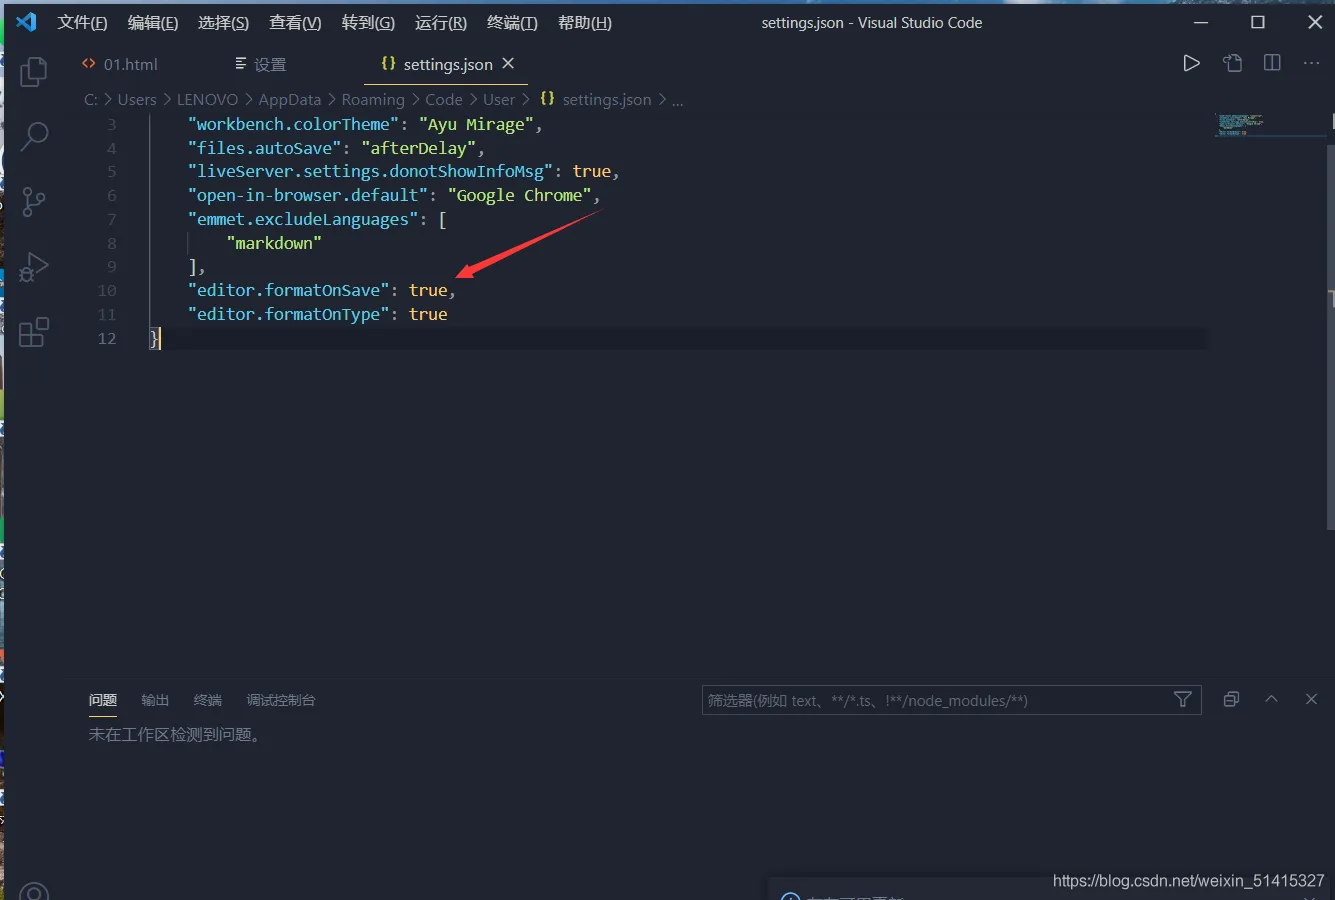Click the "Google Chrome" value
The image size is (1335, 900).
(520, 195)
